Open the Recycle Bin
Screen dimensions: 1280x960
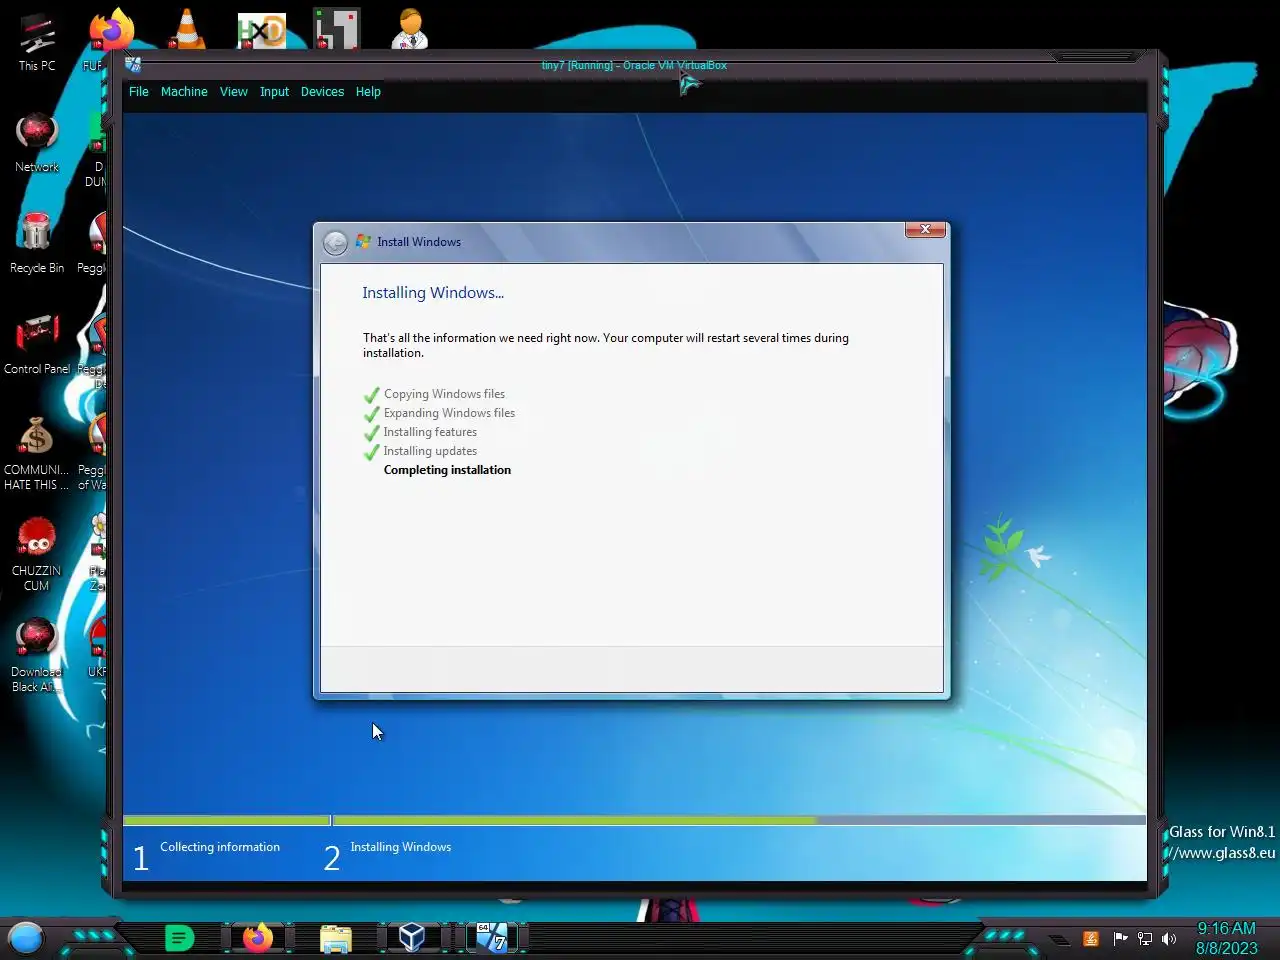[37, 244]
